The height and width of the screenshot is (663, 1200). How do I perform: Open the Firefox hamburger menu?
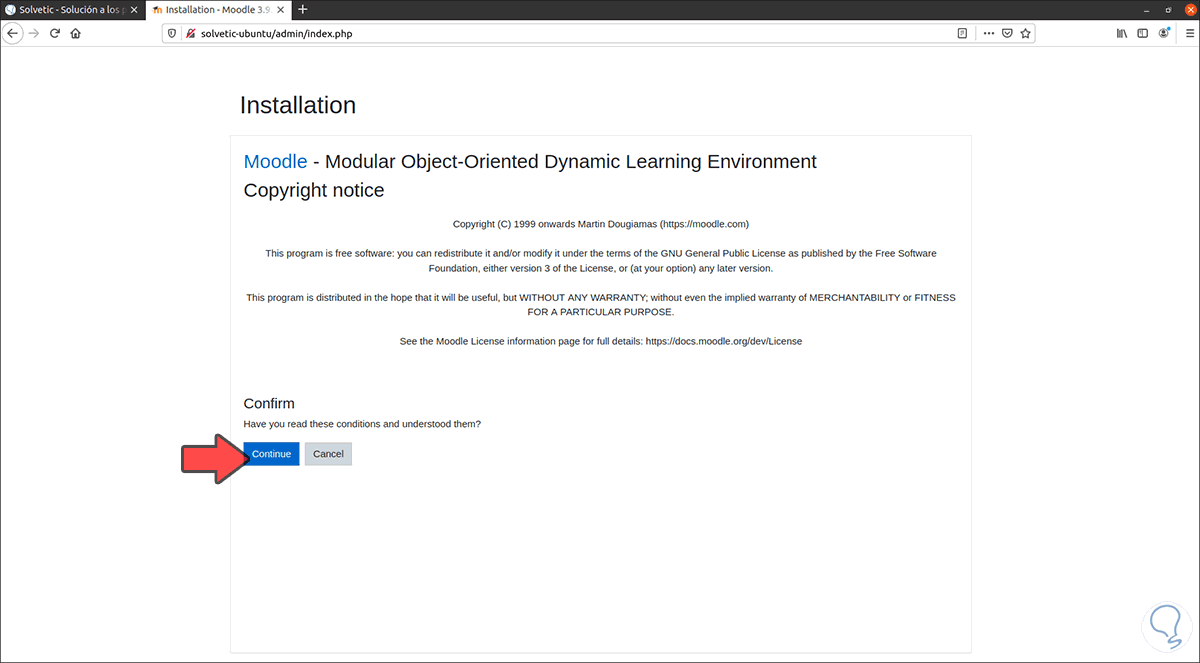coord(1190,33)
